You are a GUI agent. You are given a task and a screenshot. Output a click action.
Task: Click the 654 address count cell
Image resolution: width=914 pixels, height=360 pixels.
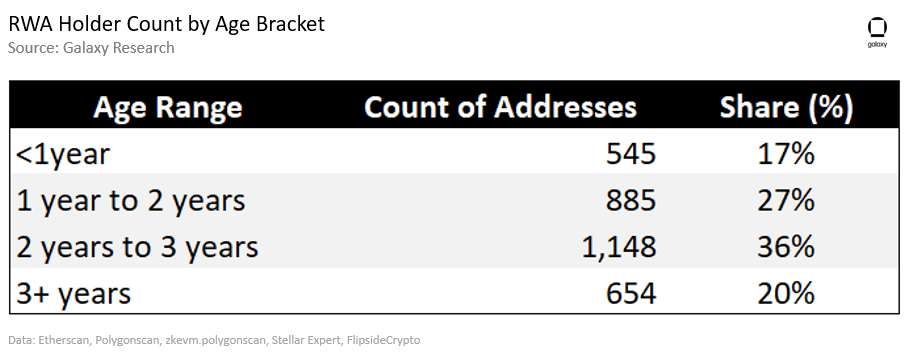coord(631,293)
